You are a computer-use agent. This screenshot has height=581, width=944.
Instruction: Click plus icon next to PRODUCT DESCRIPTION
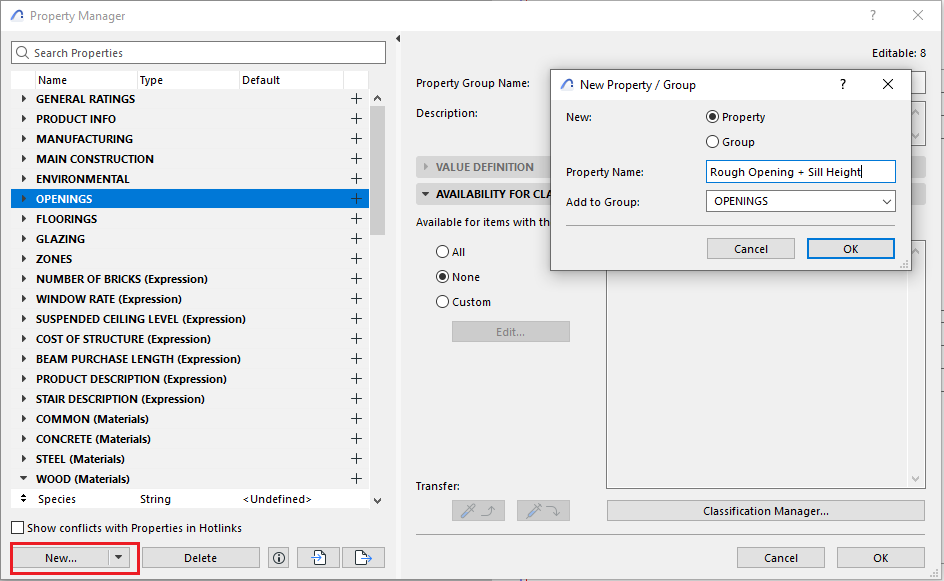coord(356,379)
